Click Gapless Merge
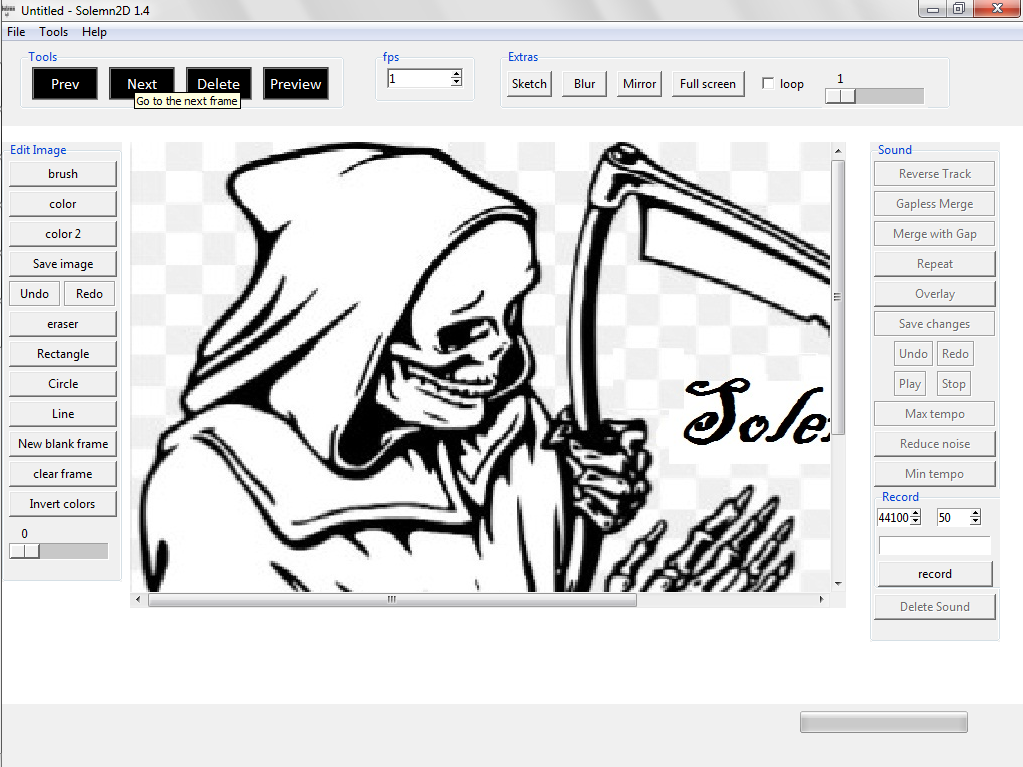Viewport: 1023px width, 767px height. pyautogui.click(x=934, y=204)
